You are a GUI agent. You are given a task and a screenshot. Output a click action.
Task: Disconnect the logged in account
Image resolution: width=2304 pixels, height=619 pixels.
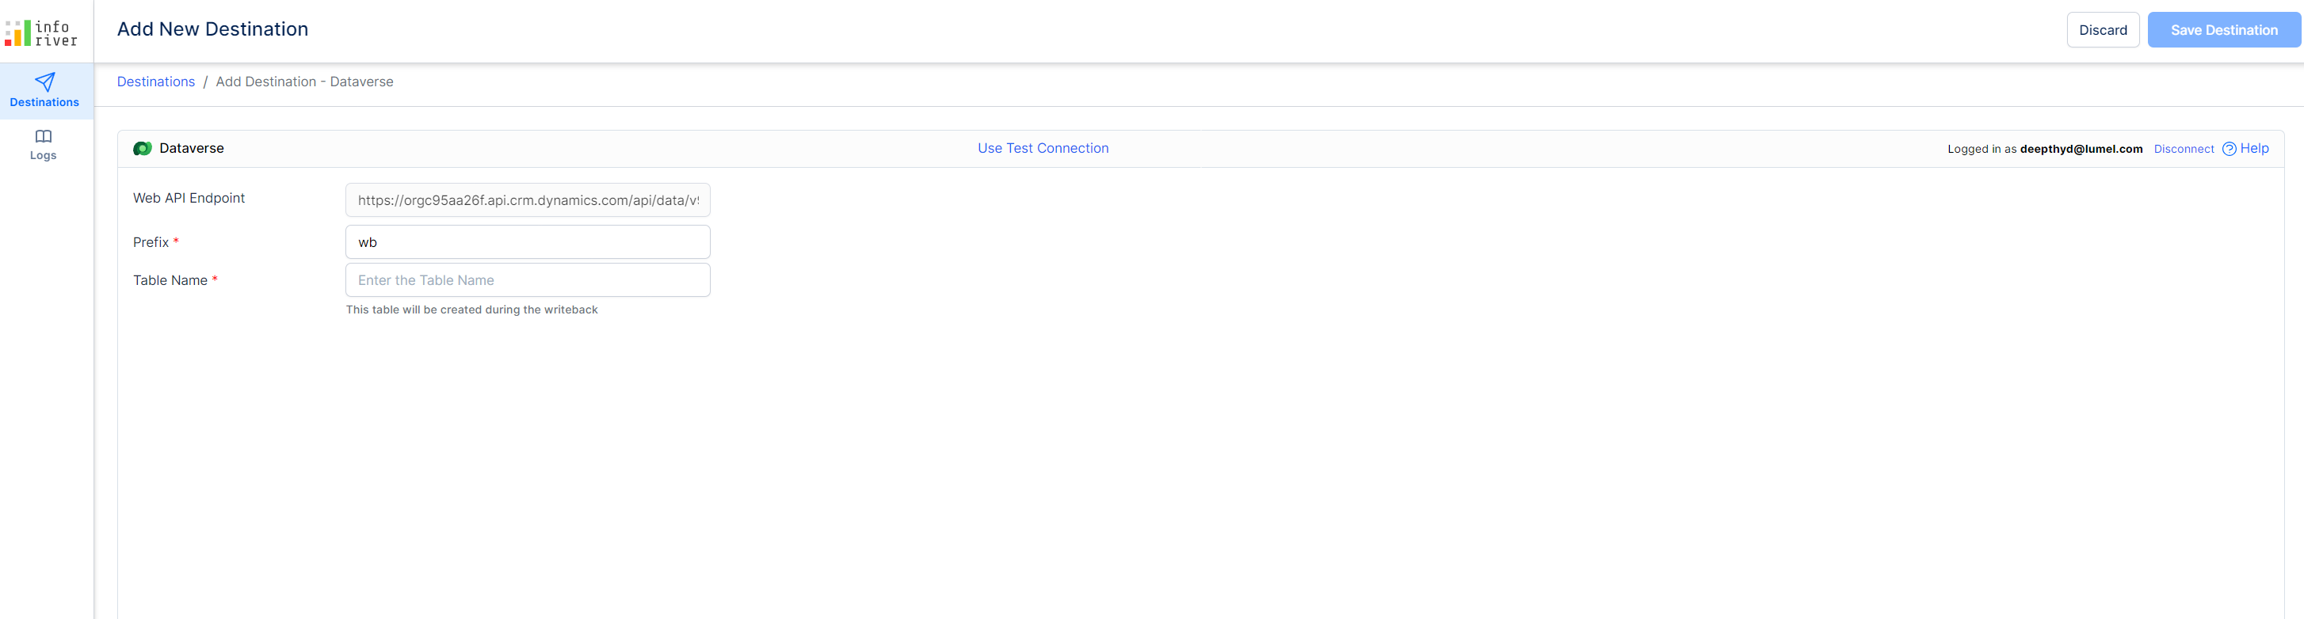2183,149
